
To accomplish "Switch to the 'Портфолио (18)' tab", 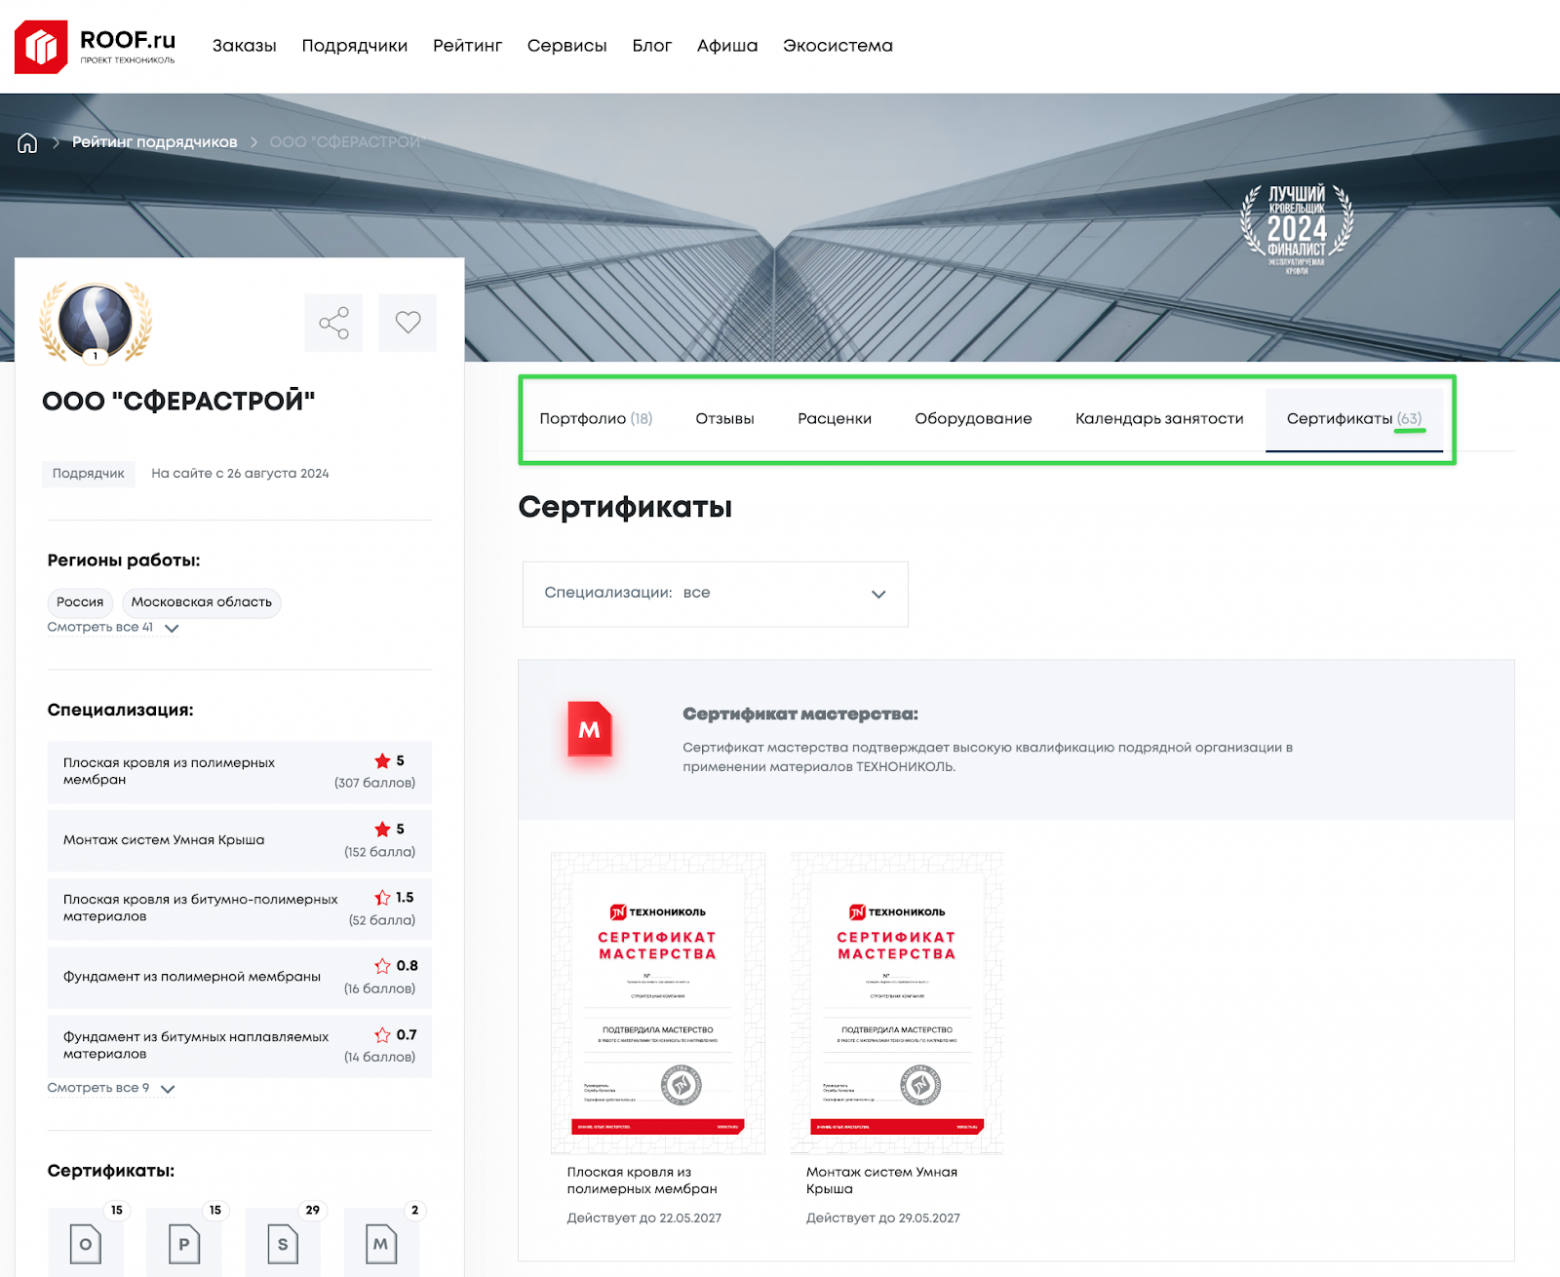I will tap(596, 419).
